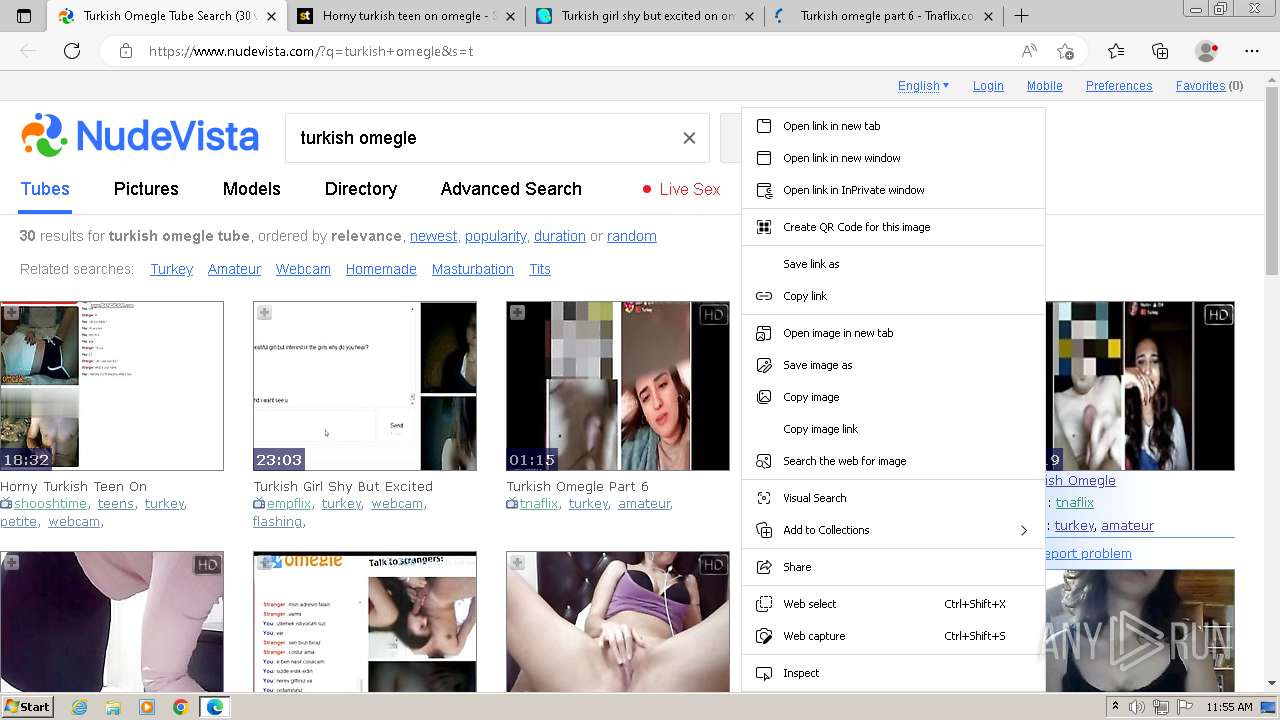Add this page to favorites with star-plus icon
This screenshot has width=1280, height=720.
coord(1065,51)
